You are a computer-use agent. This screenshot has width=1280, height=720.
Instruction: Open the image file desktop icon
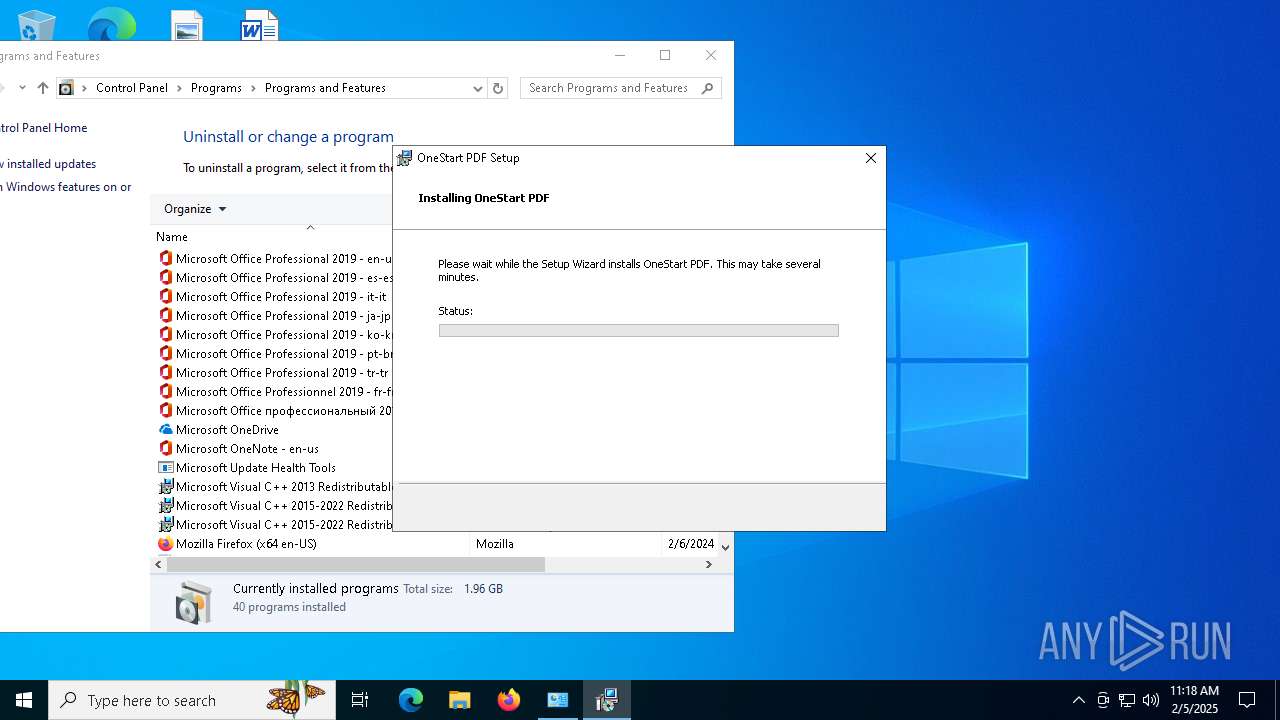click(187, 26)
